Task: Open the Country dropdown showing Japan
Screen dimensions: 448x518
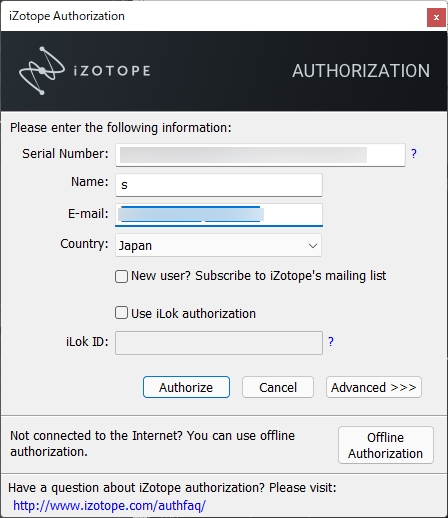Action: point(218,246)
